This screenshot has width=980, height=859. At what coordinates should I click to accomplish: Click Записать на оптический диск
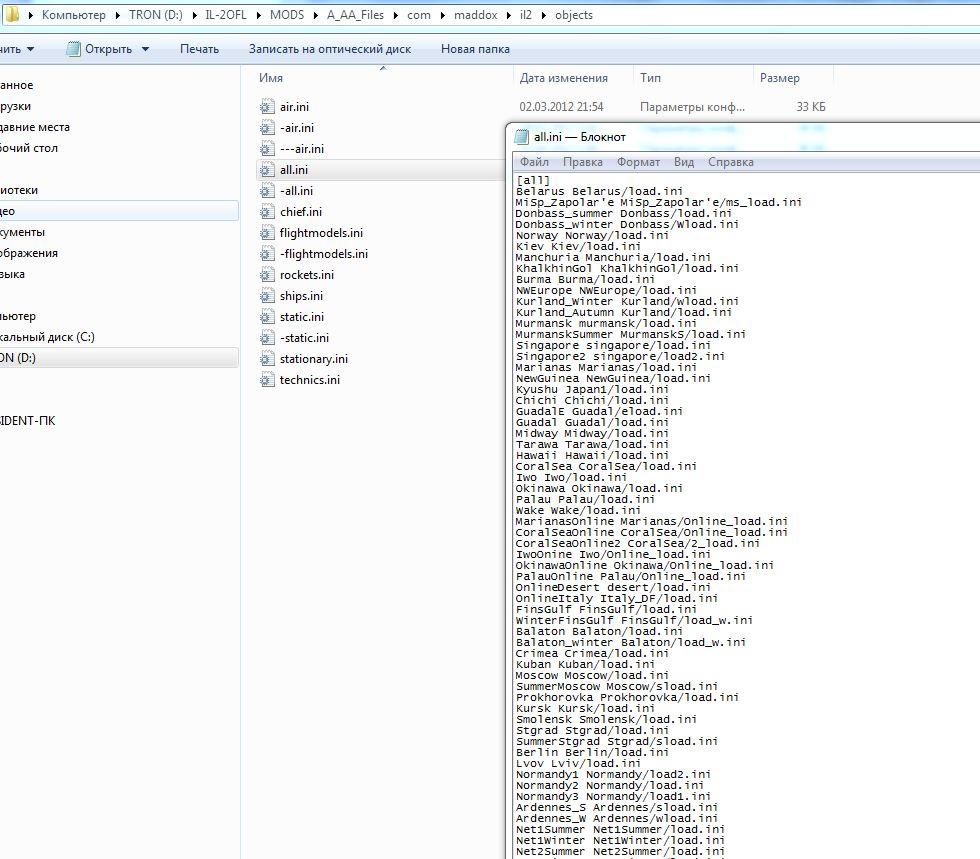point(330,49)
